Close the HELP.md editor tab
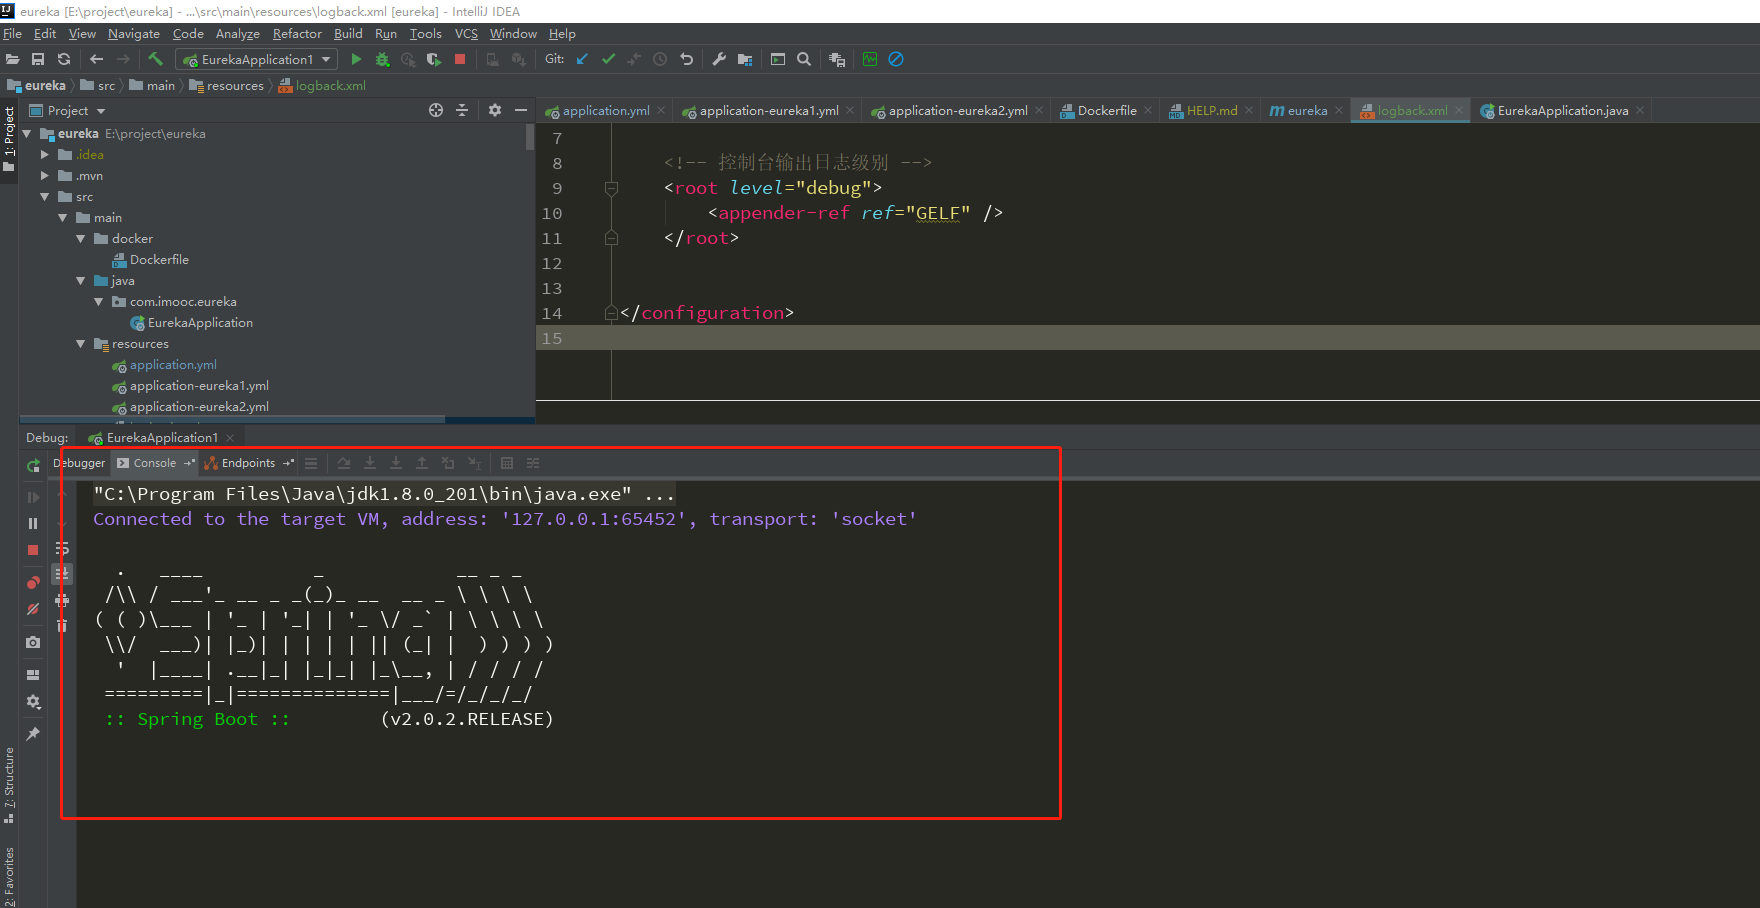The image size is (1760, 908). [x=1249, y=111]
